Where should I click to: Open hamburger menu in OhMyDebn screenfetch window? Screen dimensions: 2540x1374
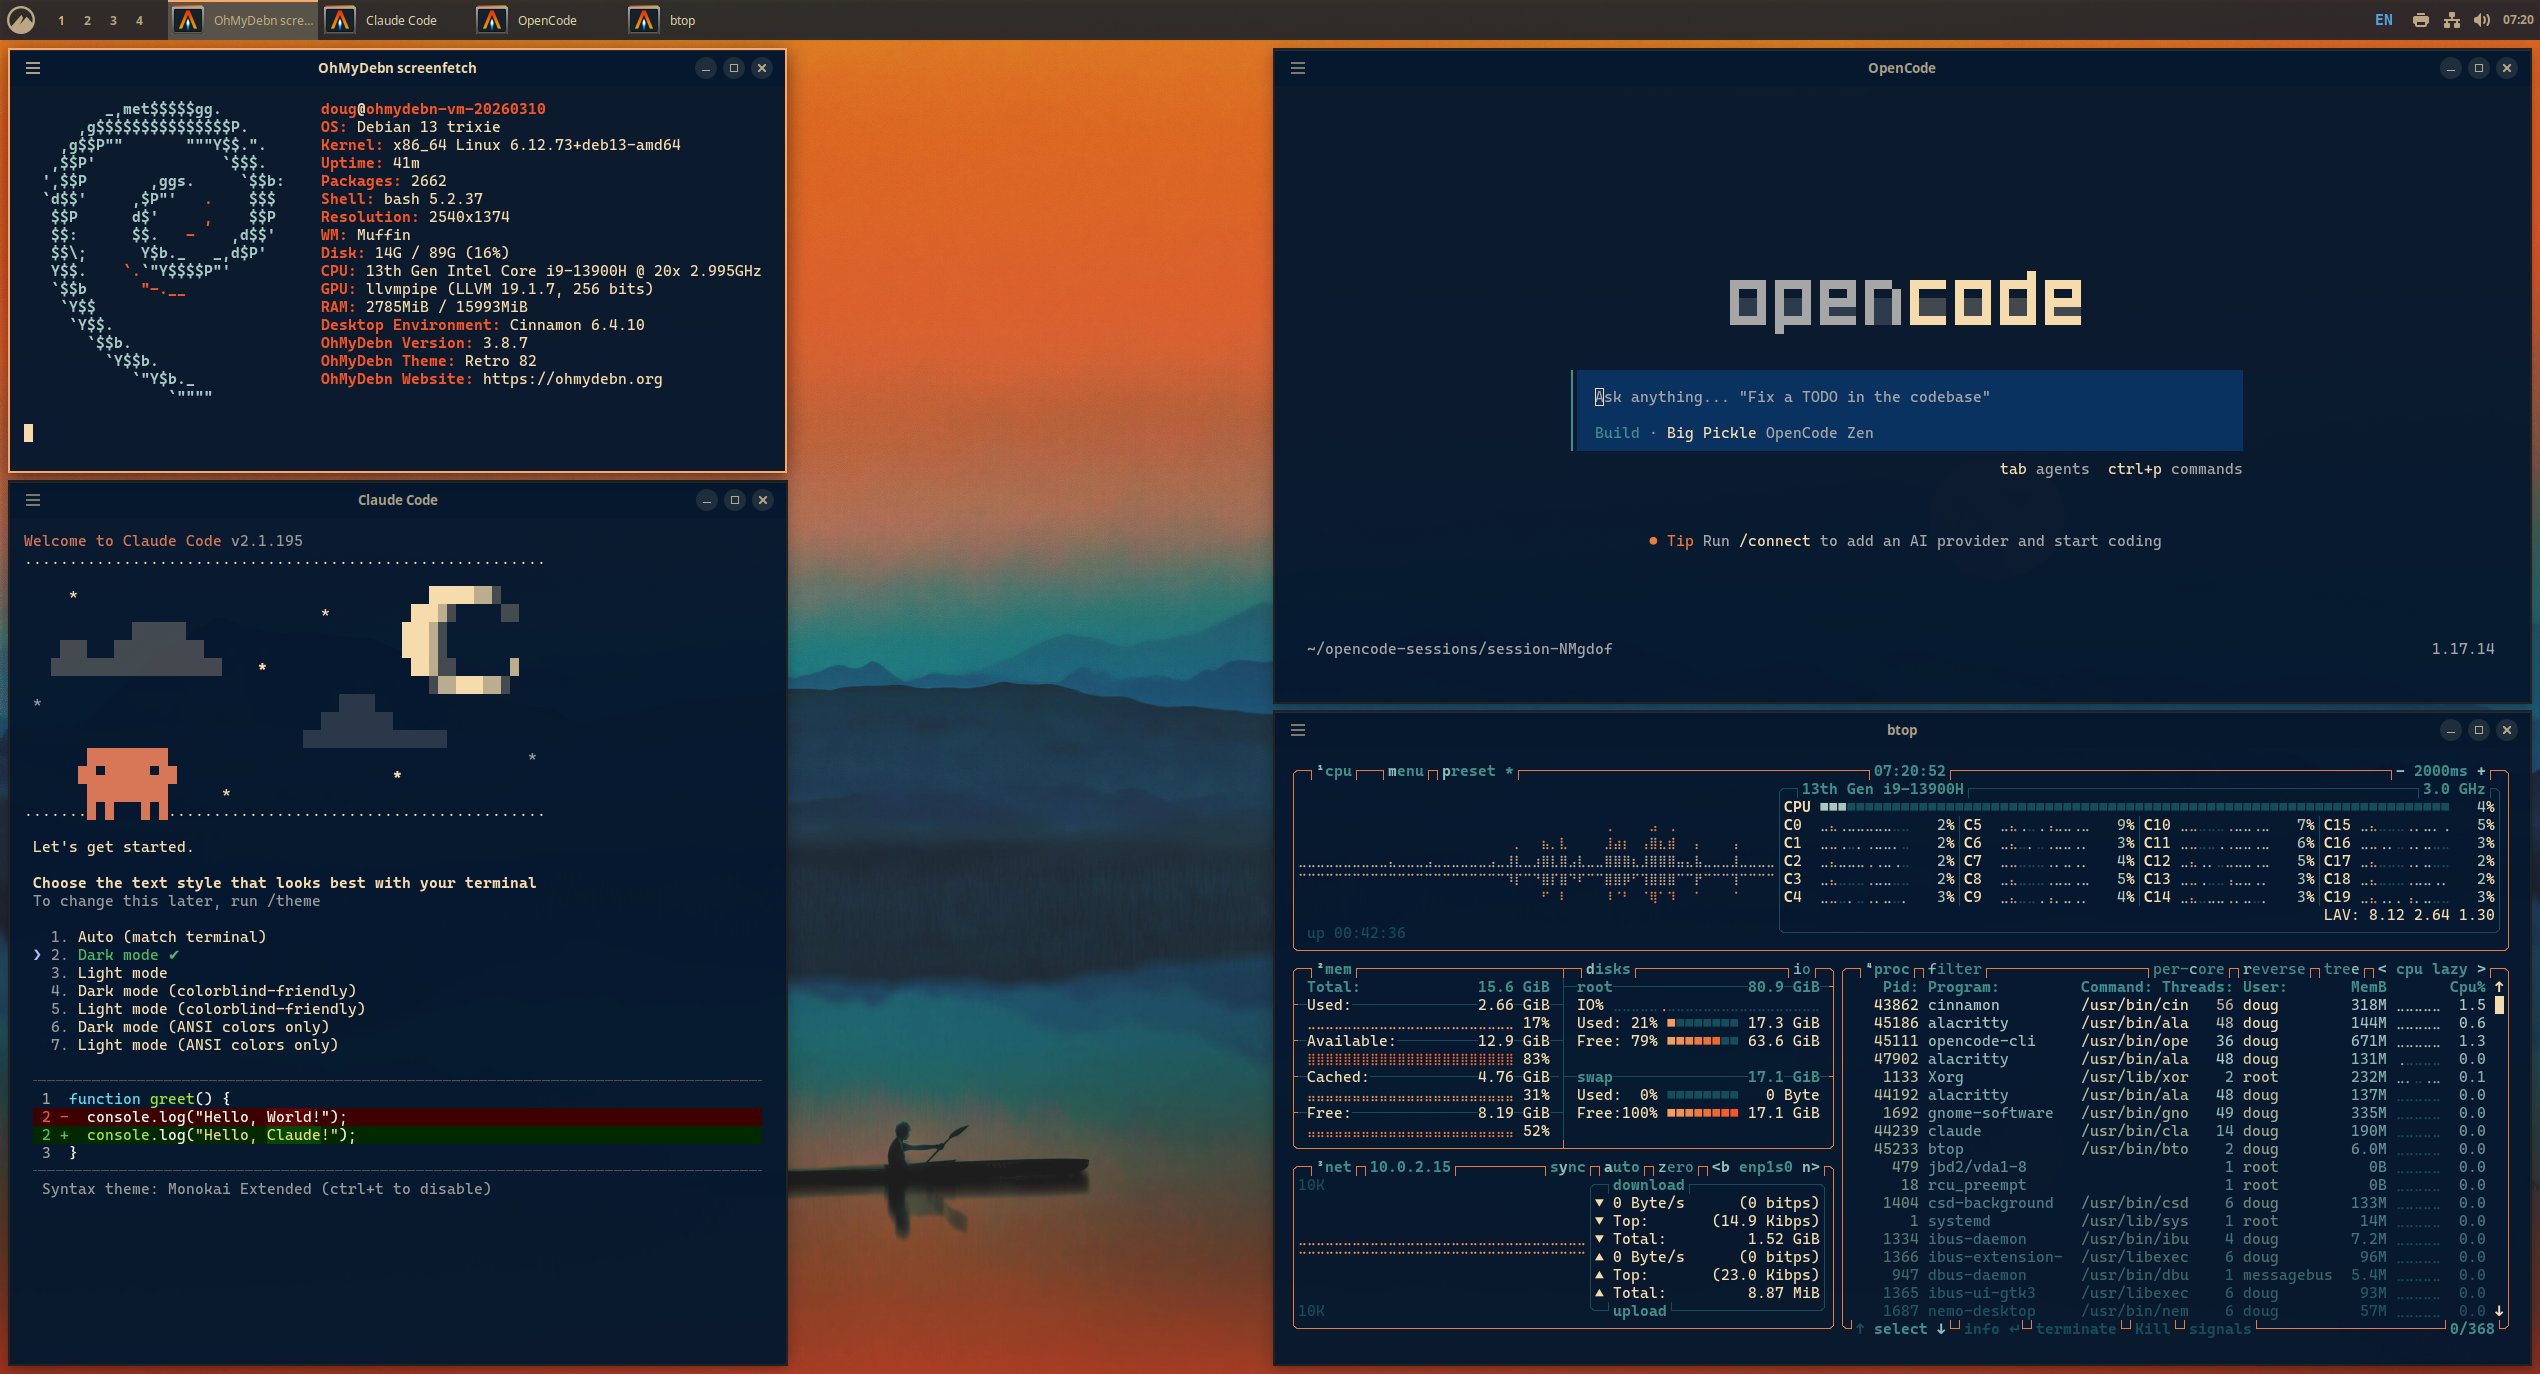tap(33, 68)
